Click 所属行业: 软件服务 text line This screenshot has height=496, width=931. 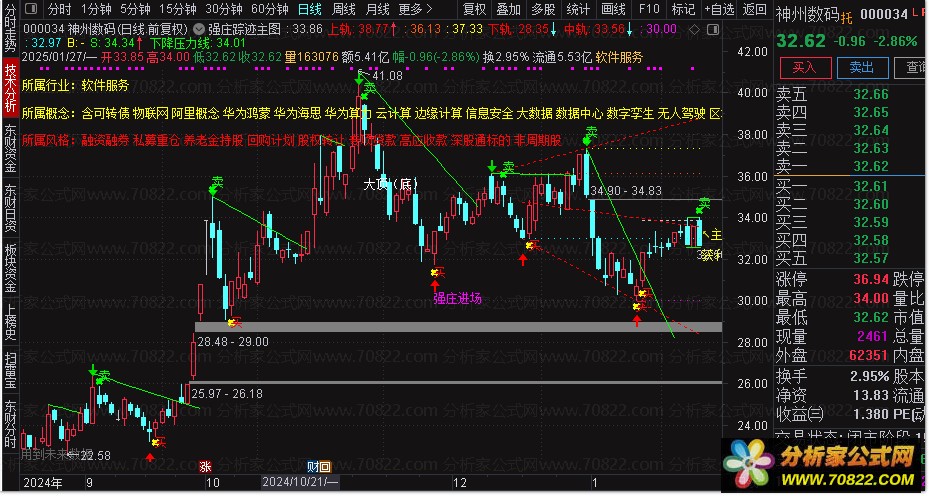tap(75, 86)
